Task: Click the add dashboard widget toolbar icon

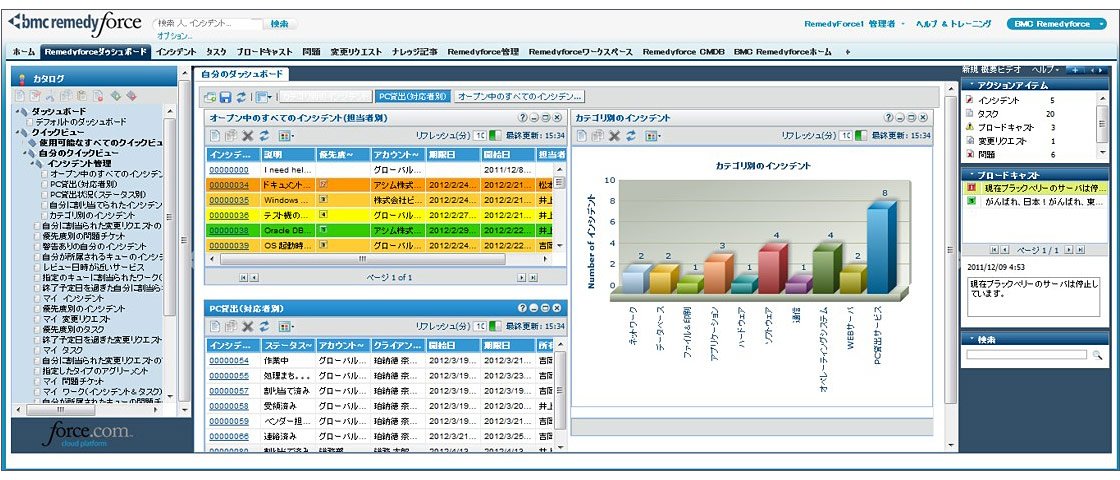Action: point(210,96)
